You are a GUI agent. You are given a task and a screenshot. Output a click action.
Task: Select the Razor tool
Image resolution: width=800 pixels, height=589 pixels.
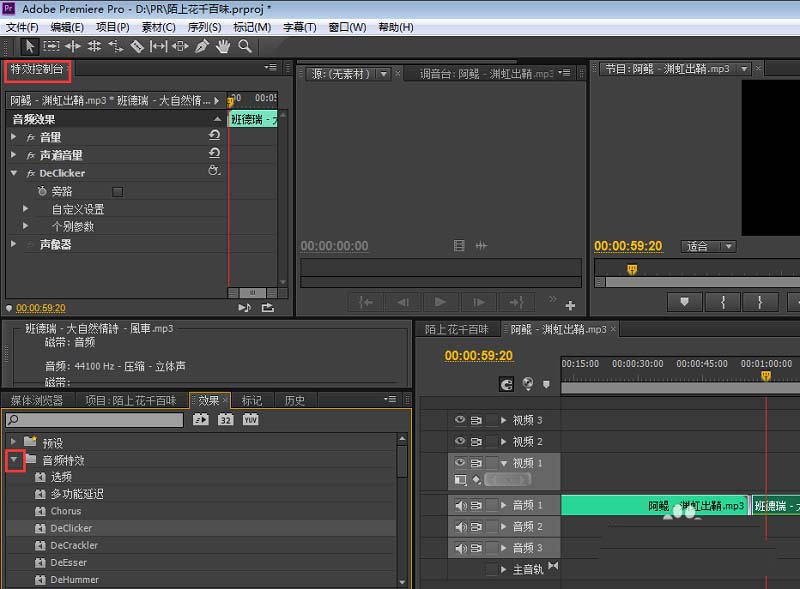(137, 46)
